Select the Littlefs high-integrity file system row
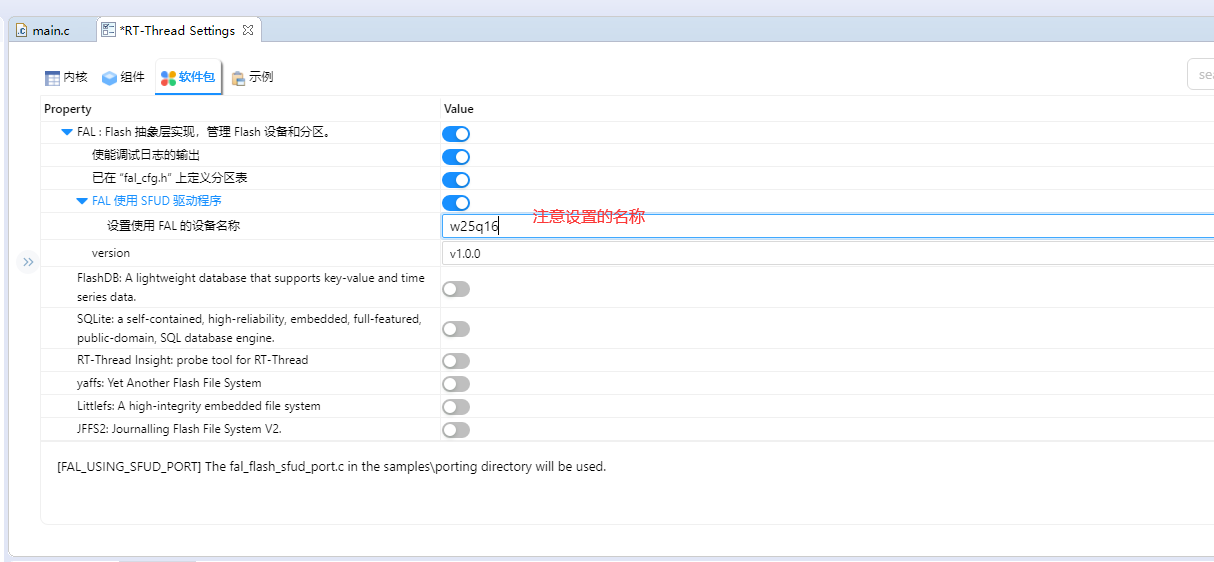Viewport: 1214px width, 562px height. (199, 406)
